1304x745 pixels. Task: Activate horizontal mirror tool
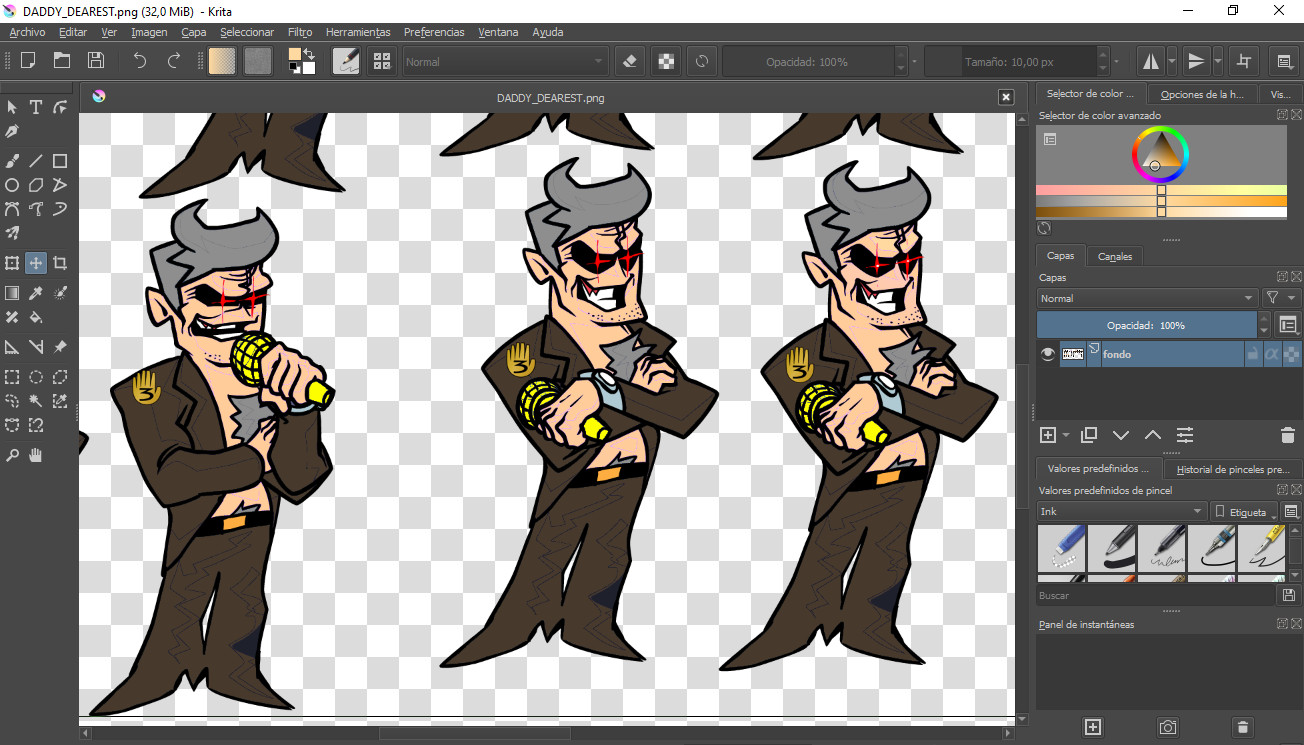coord(1151,61)
